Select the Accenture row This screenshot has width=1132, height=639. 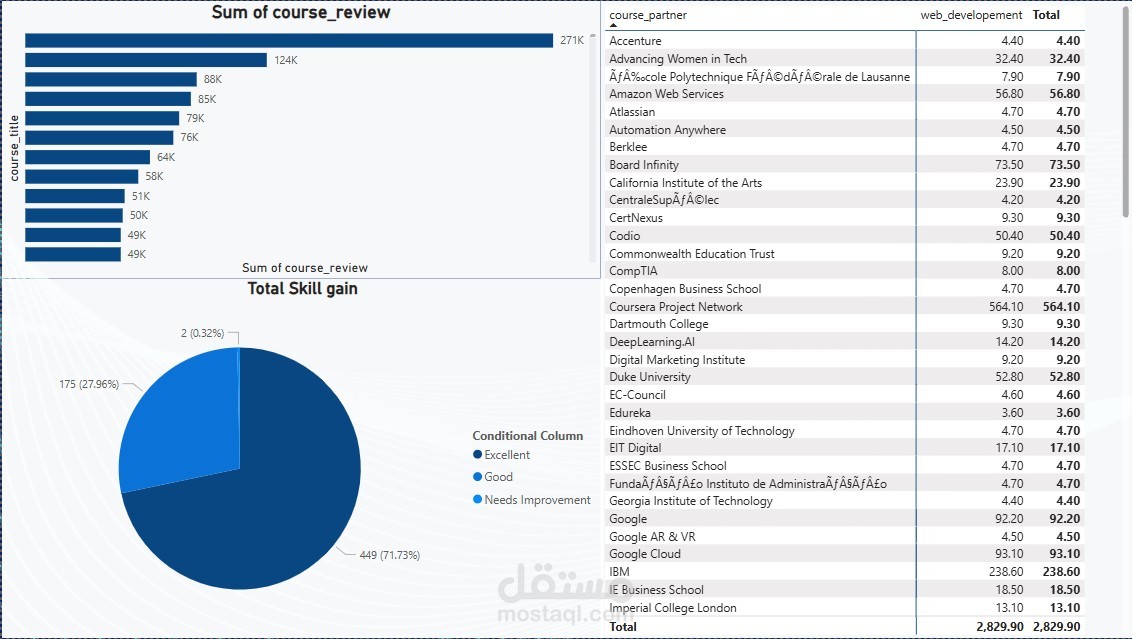[844, 41]
